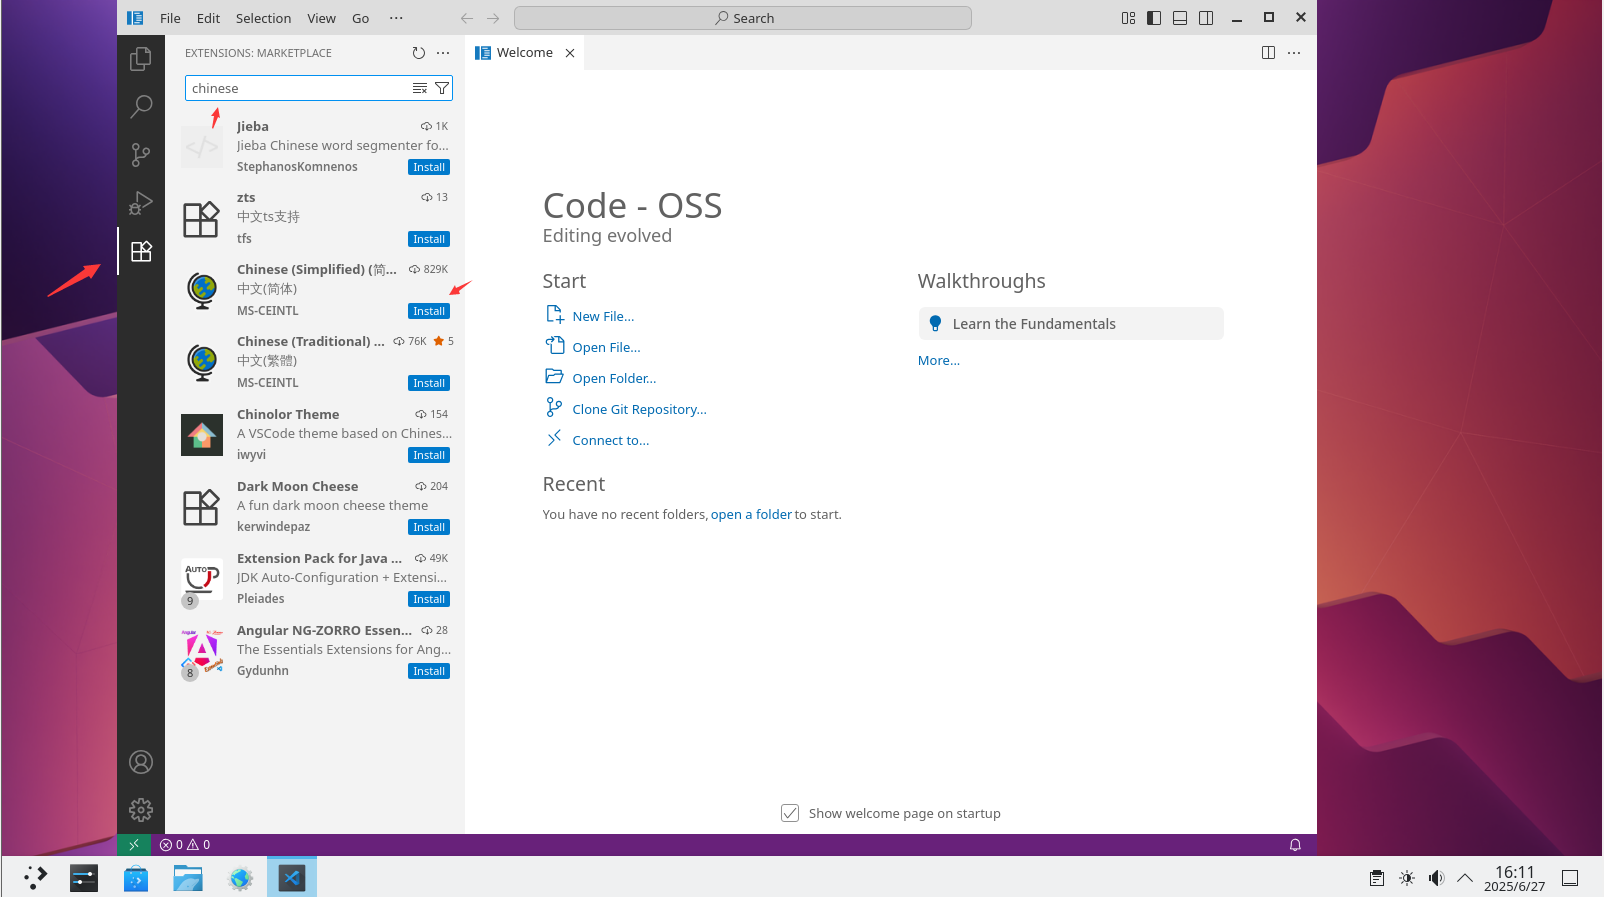Click Connect to link

(x=610, y=440)
